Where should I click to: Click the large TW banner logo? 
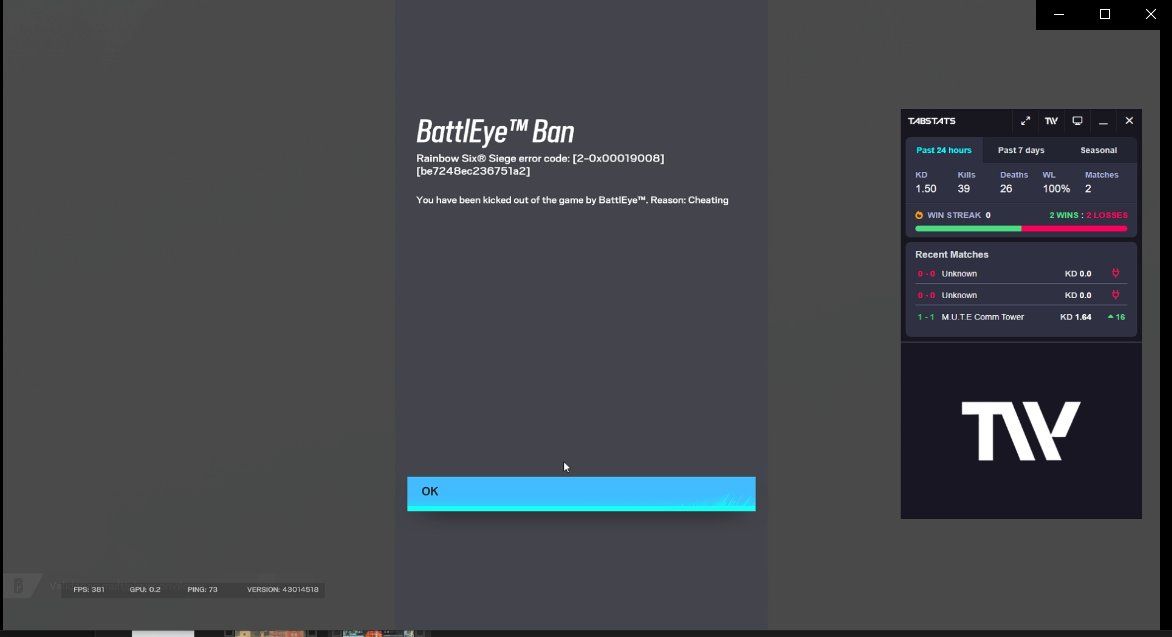(x=1021, y=431)
